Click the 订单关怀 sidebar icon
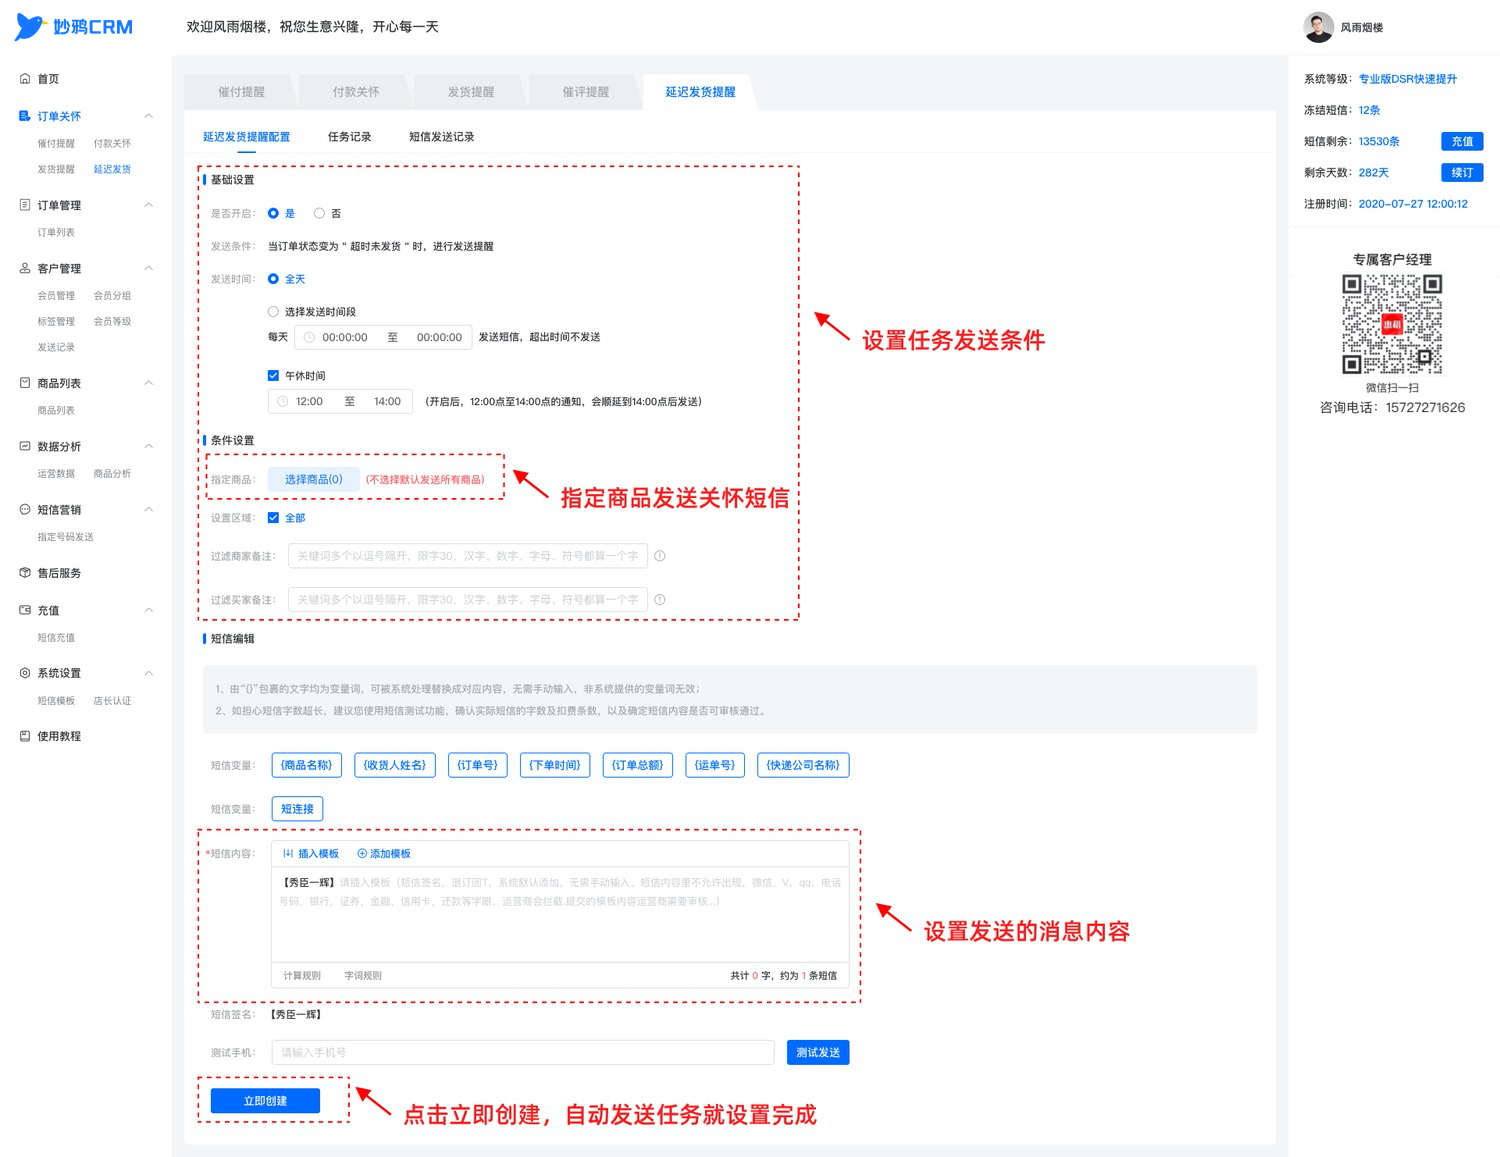Viewport: 1500px width, 1157px height. 25,116
